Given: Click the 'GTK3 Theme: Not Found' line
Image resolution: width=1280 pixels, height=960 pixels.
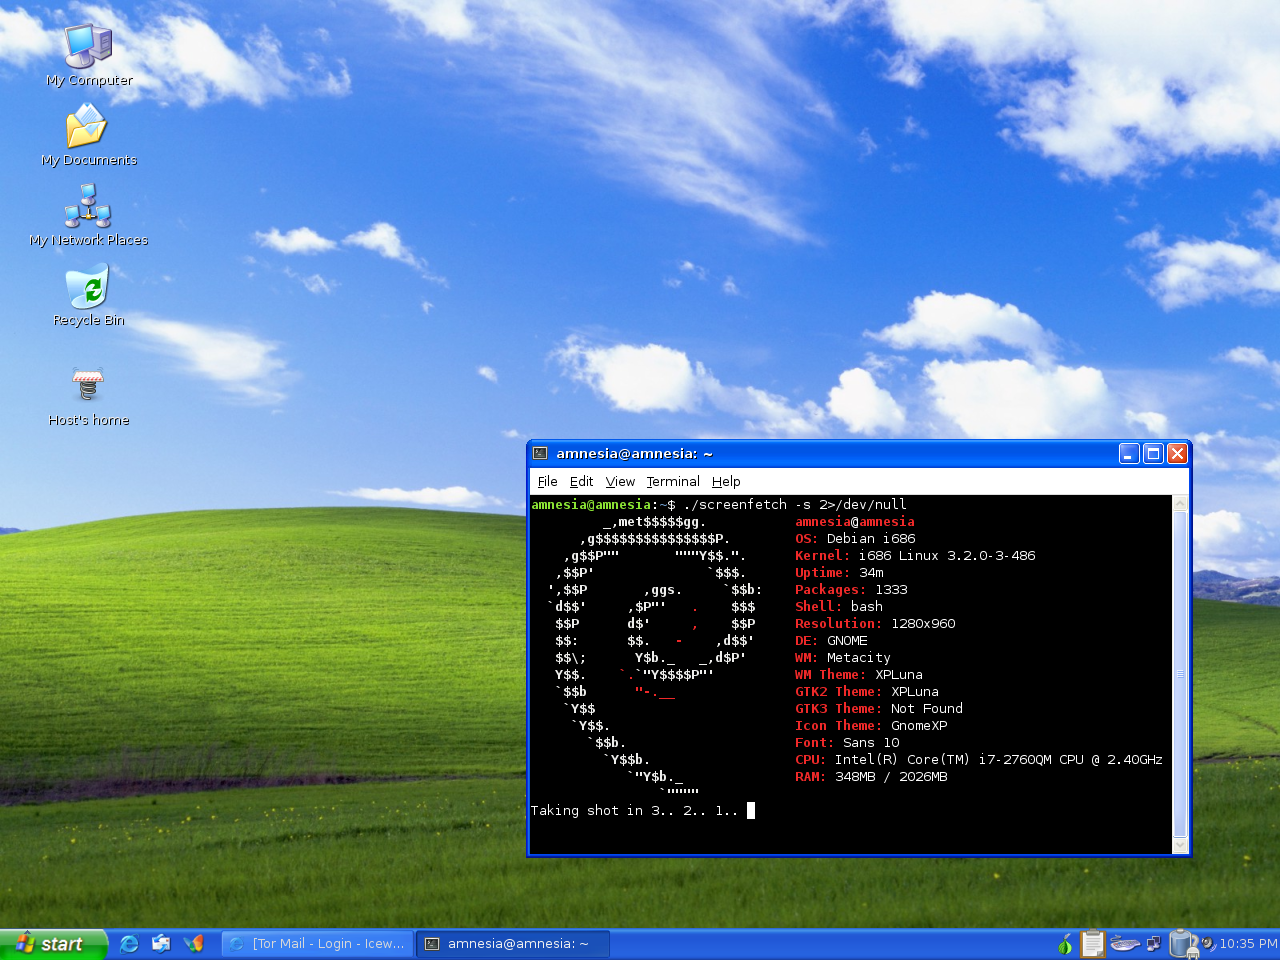Looking at the screenshot, I should 879,708.
